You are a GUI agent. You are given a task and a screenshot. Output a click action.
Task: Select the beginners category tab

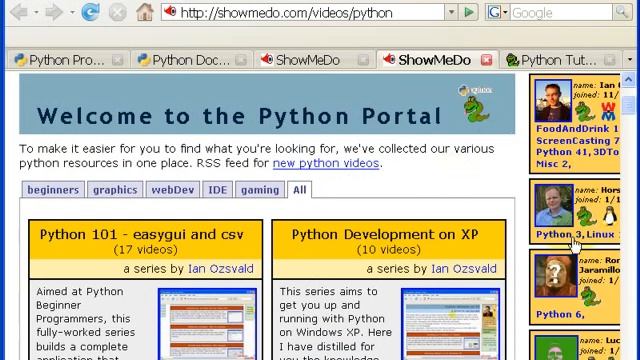53,190
